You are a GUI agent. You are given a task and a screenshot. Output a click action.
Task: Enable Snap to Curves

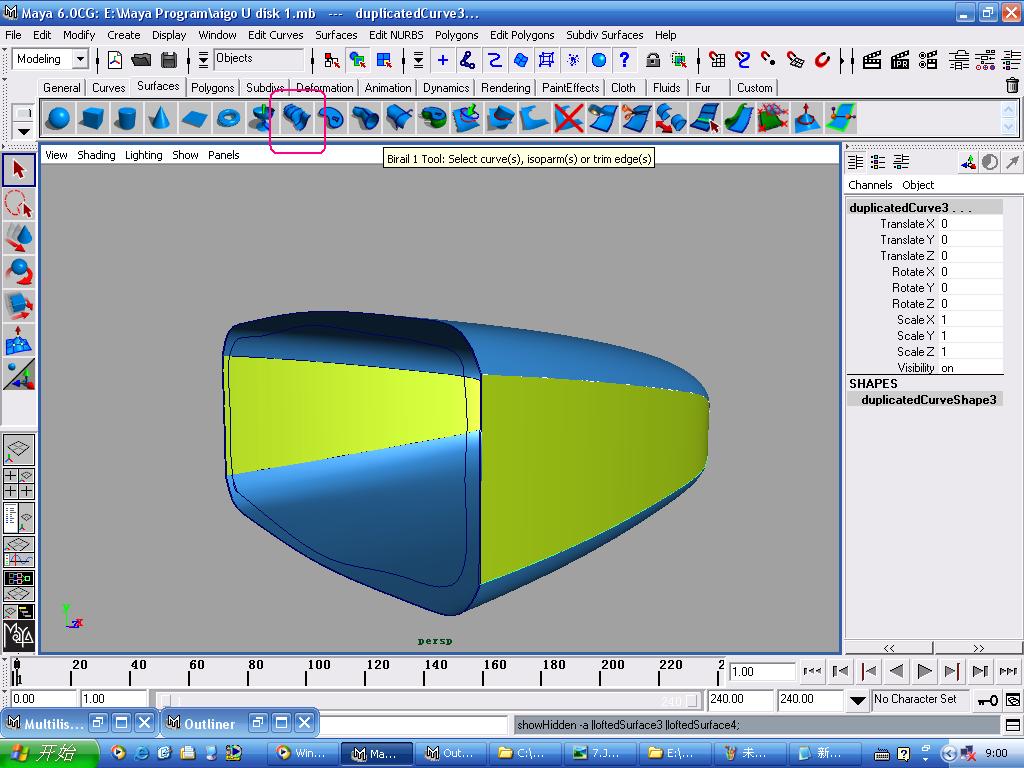coord(743,60)
